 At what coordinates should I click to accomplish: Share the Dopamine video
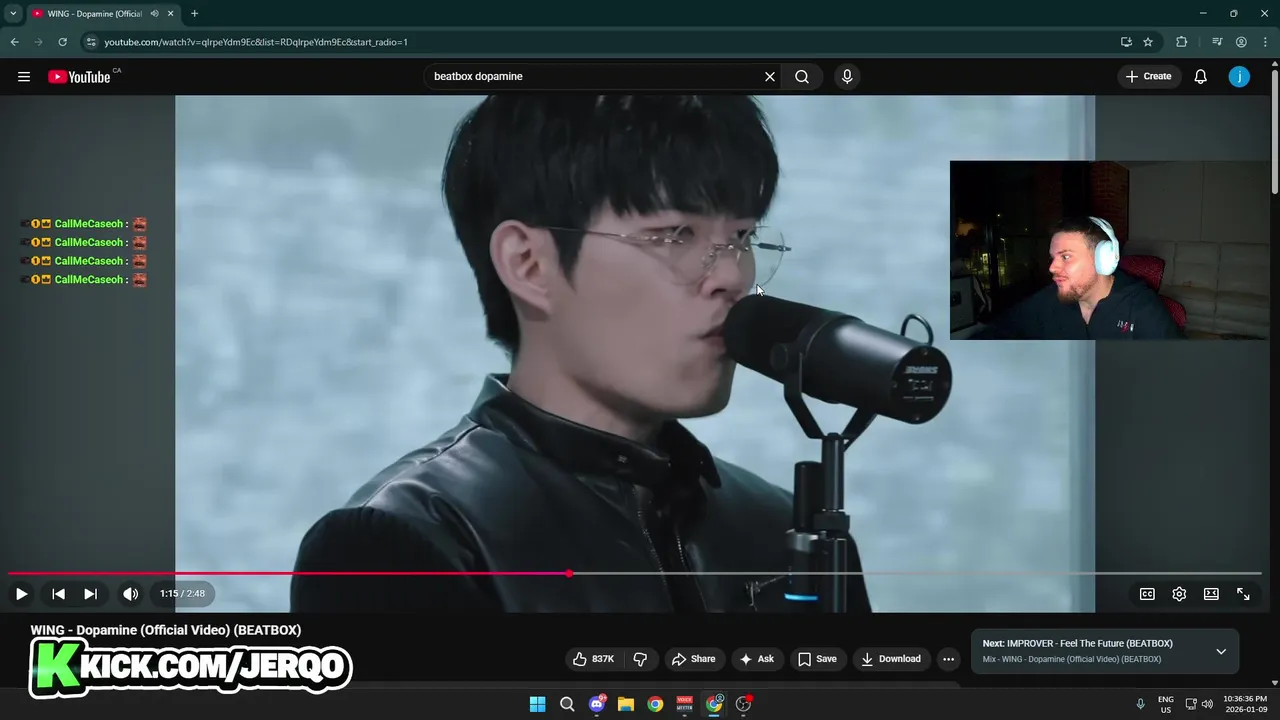(x=694, y=659)
